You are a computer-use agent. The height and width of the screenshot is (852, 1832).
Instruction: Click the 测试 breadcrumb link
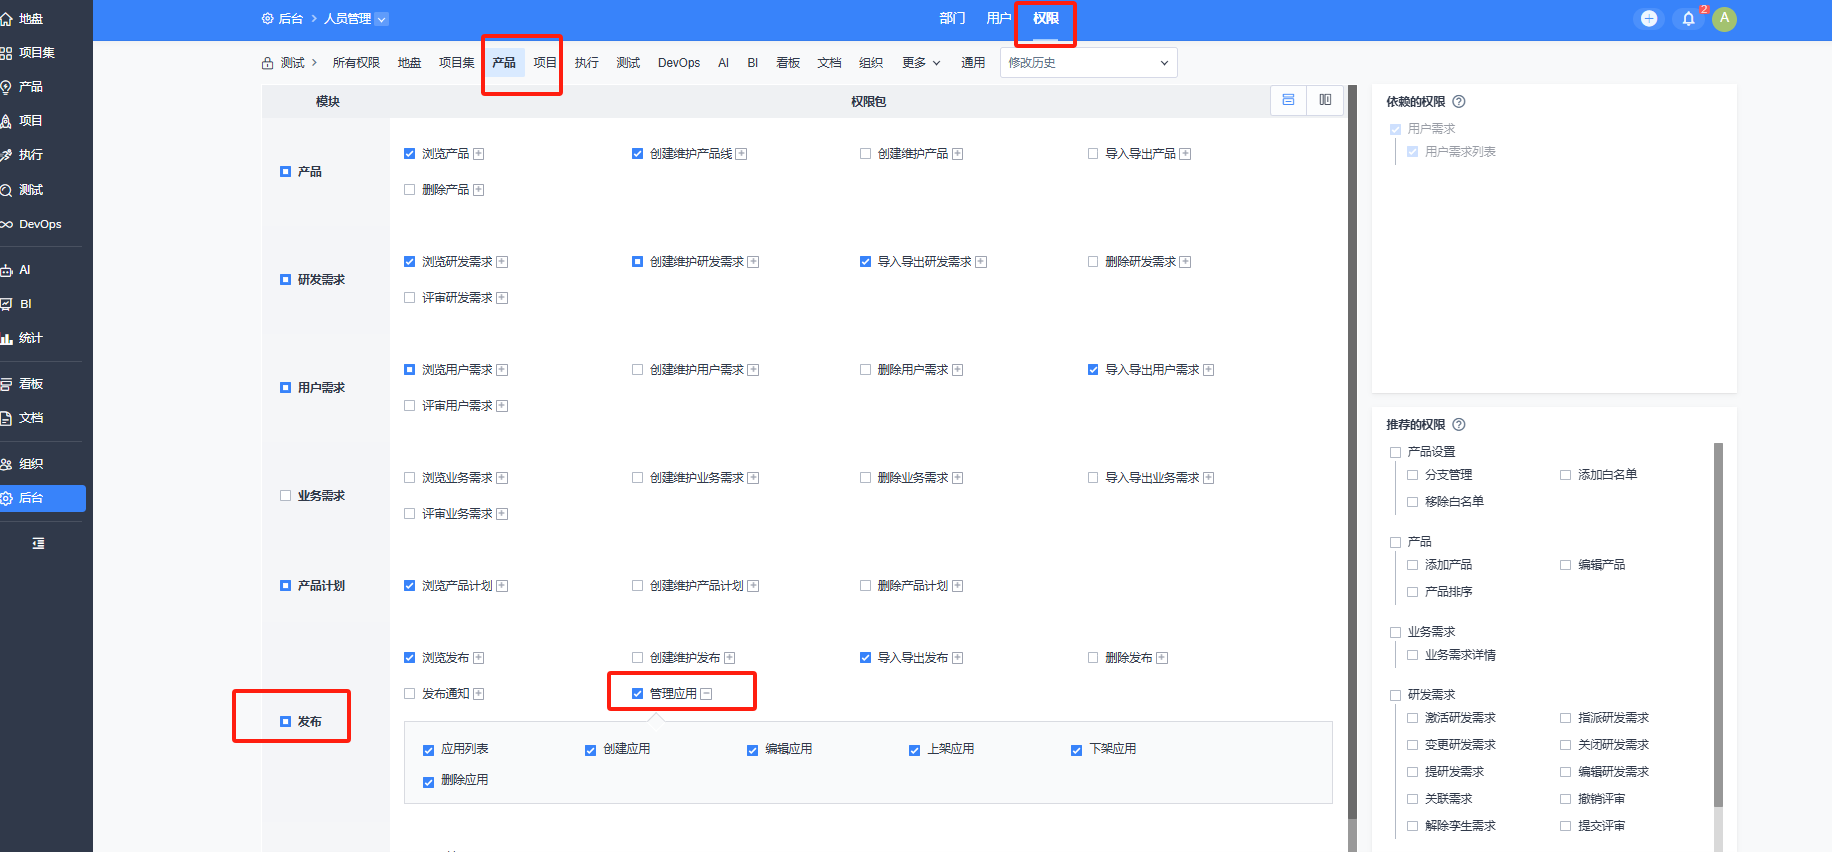coord(292,62)
